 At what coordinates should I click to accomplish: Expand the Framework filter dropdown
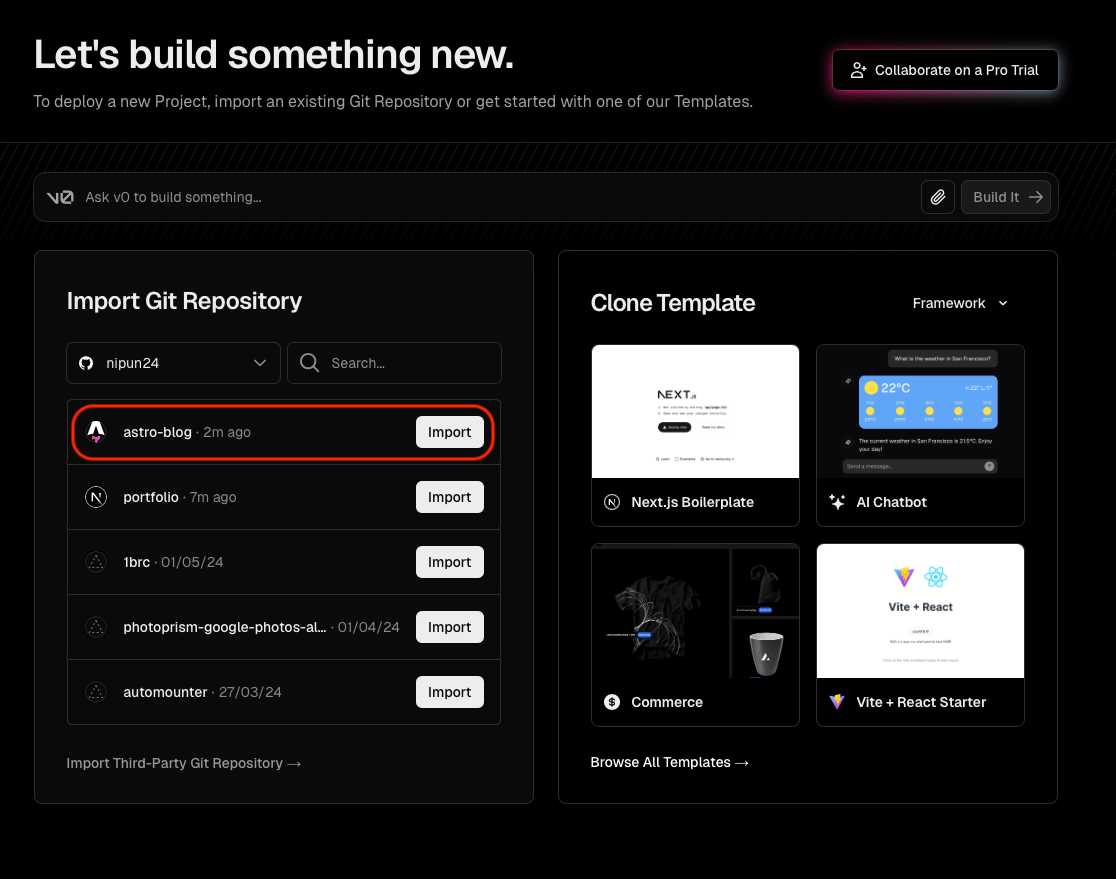click(960, 303)
